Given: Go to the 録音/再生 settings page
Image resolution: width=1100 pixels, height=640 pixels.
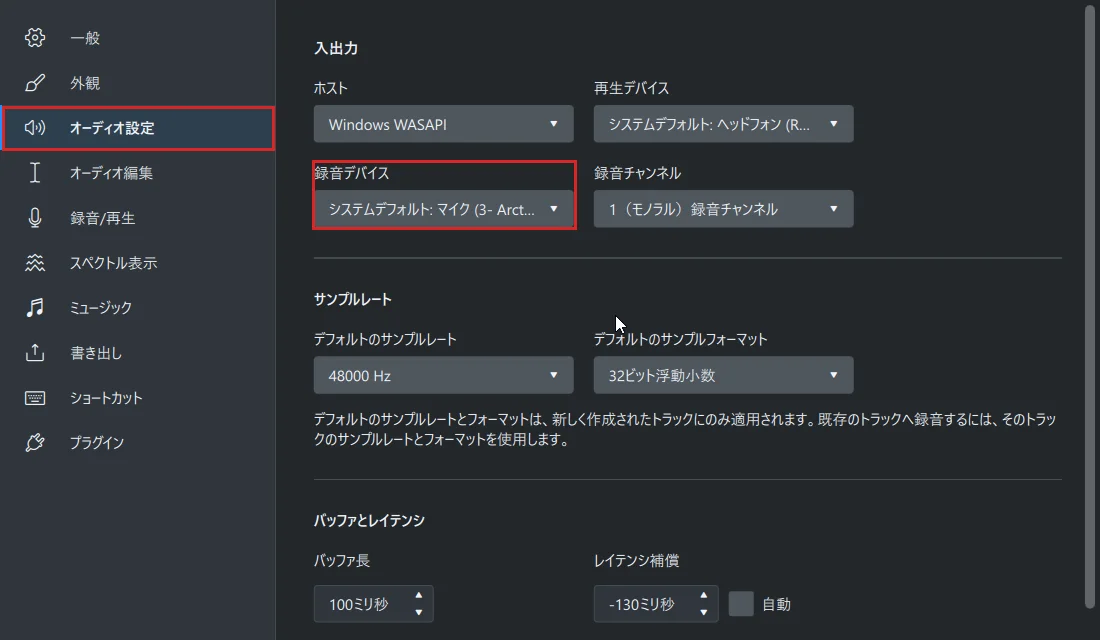Looking at the screenshot, I should click(138, 218).
